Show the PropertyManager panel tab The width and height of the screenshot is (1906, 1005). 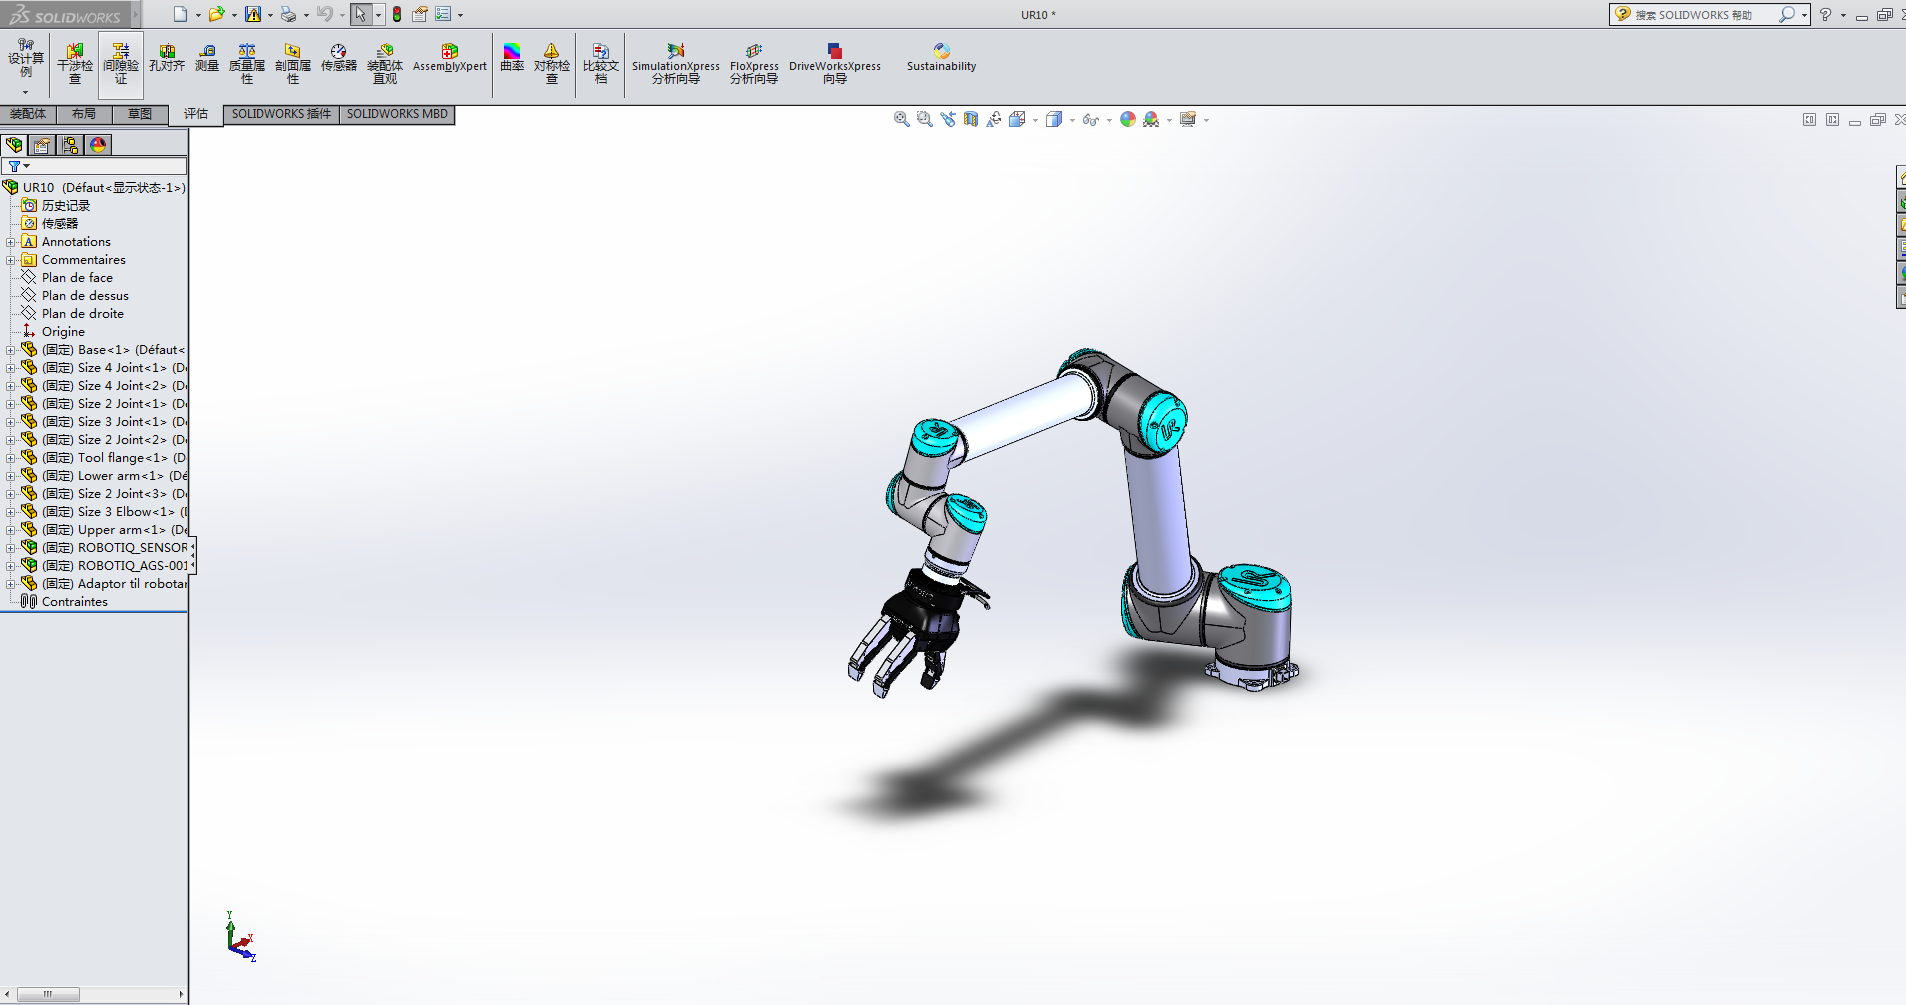[42, 145]
